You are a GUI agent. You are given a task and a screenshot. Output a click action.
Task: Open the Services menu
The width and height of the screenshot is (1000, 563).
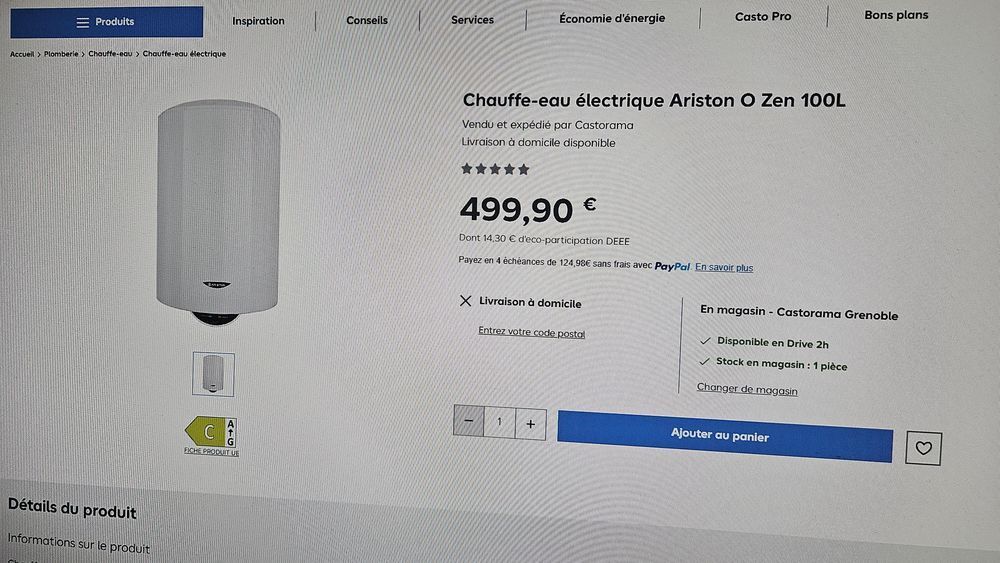point(472,20)
